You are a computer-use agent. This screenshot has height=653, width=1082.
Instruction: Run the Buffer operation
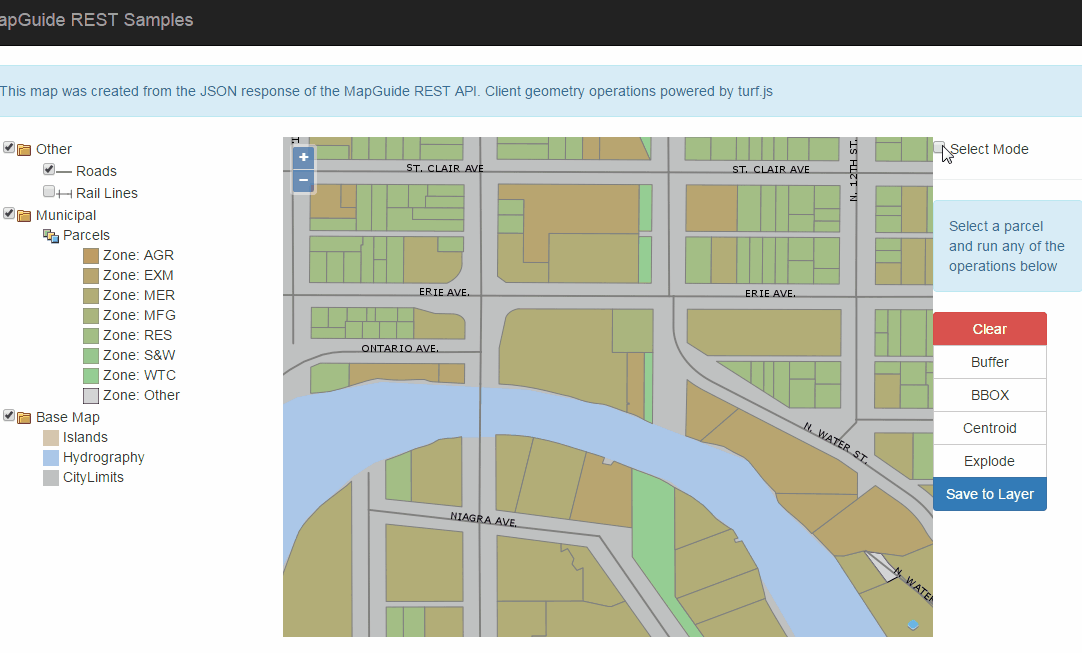click(x=989, y=361)
